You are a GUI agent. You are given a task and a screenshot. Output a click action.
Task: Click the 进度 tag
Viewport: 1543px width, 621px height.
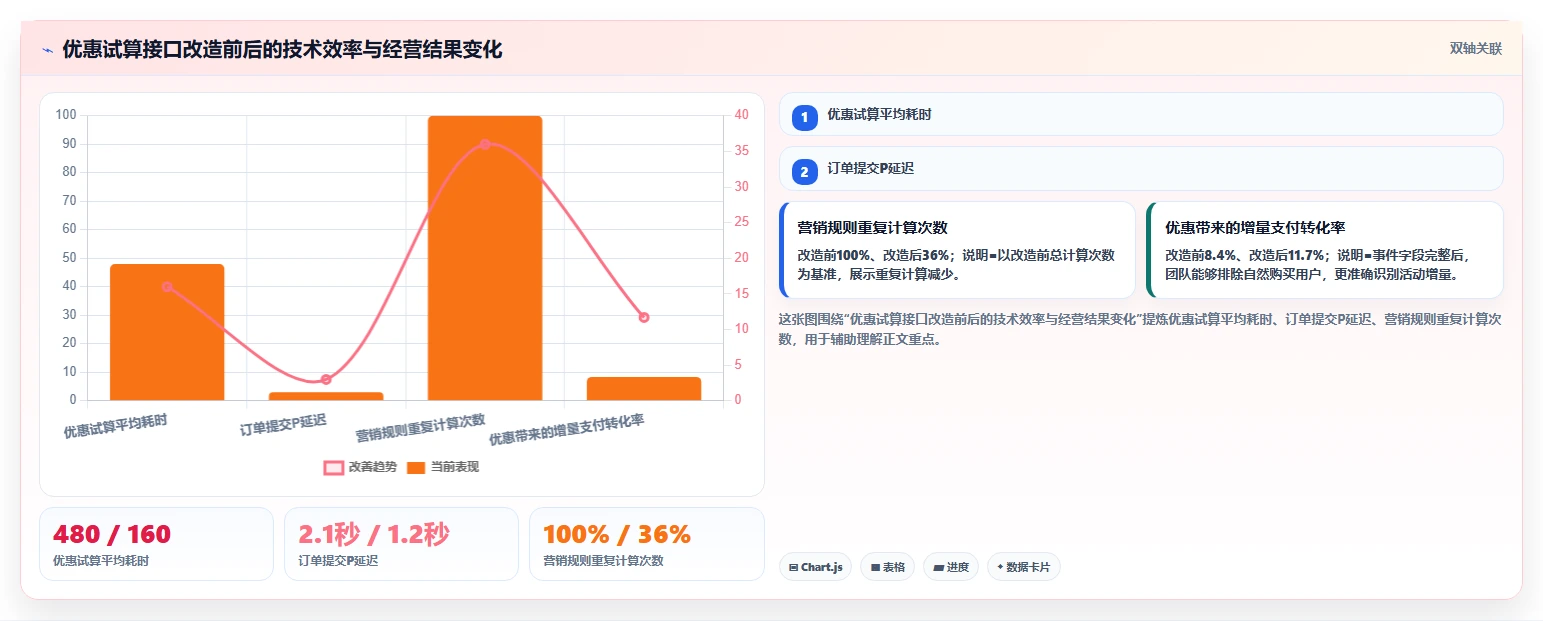[x=951, y=567]
